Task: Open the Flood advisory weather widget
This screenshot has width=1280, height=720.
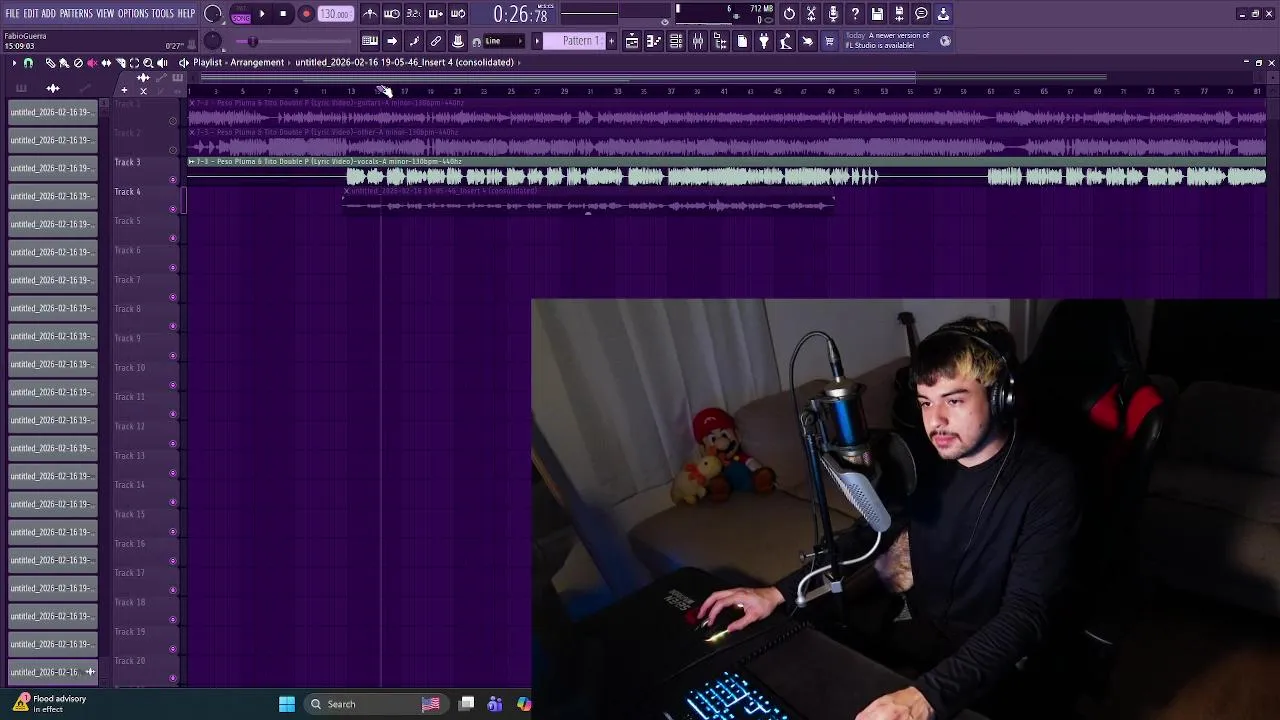Action: coord(50,703)
